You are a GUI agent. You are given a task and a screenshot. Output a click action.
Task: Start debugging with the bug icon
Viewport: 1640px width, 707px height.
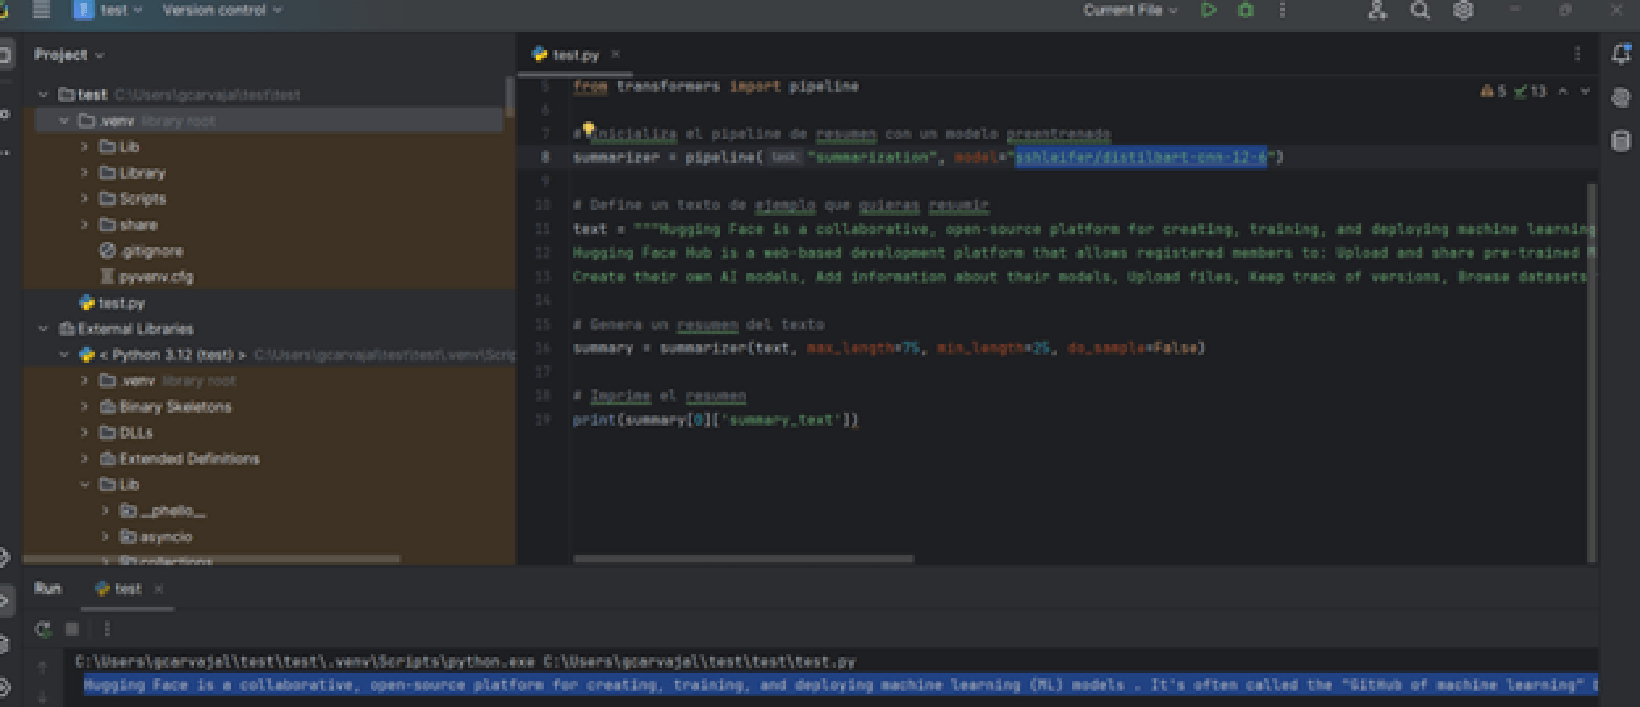(x=1245, y=10)
